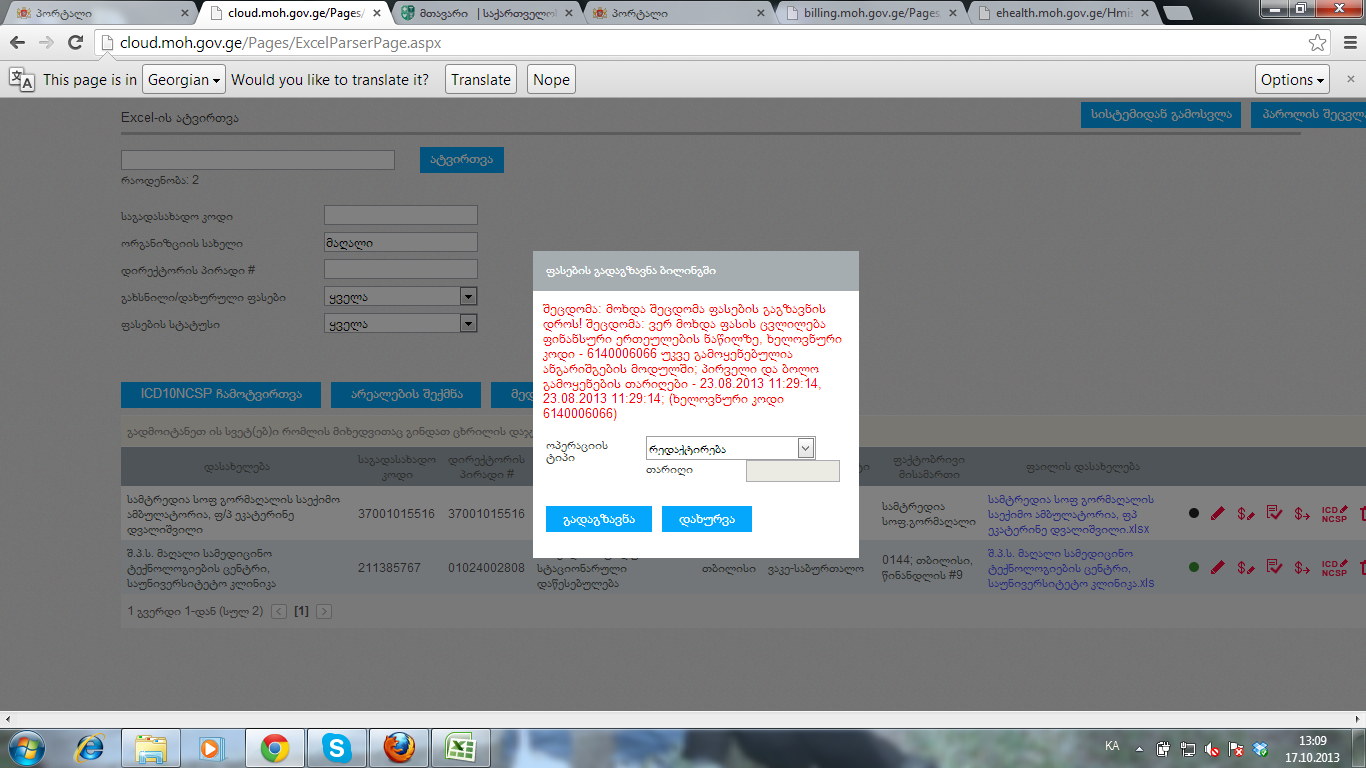Click the left arrow of the horizontal scrollbar
This screenshot has height=768, width=1366.
coord(9,719)
